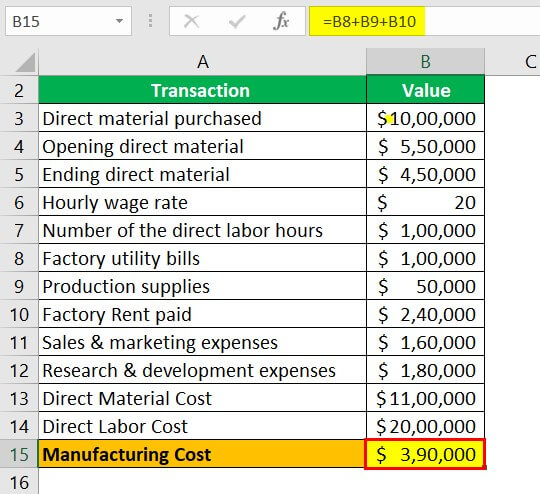Select row 16 header

click(19, 482)
